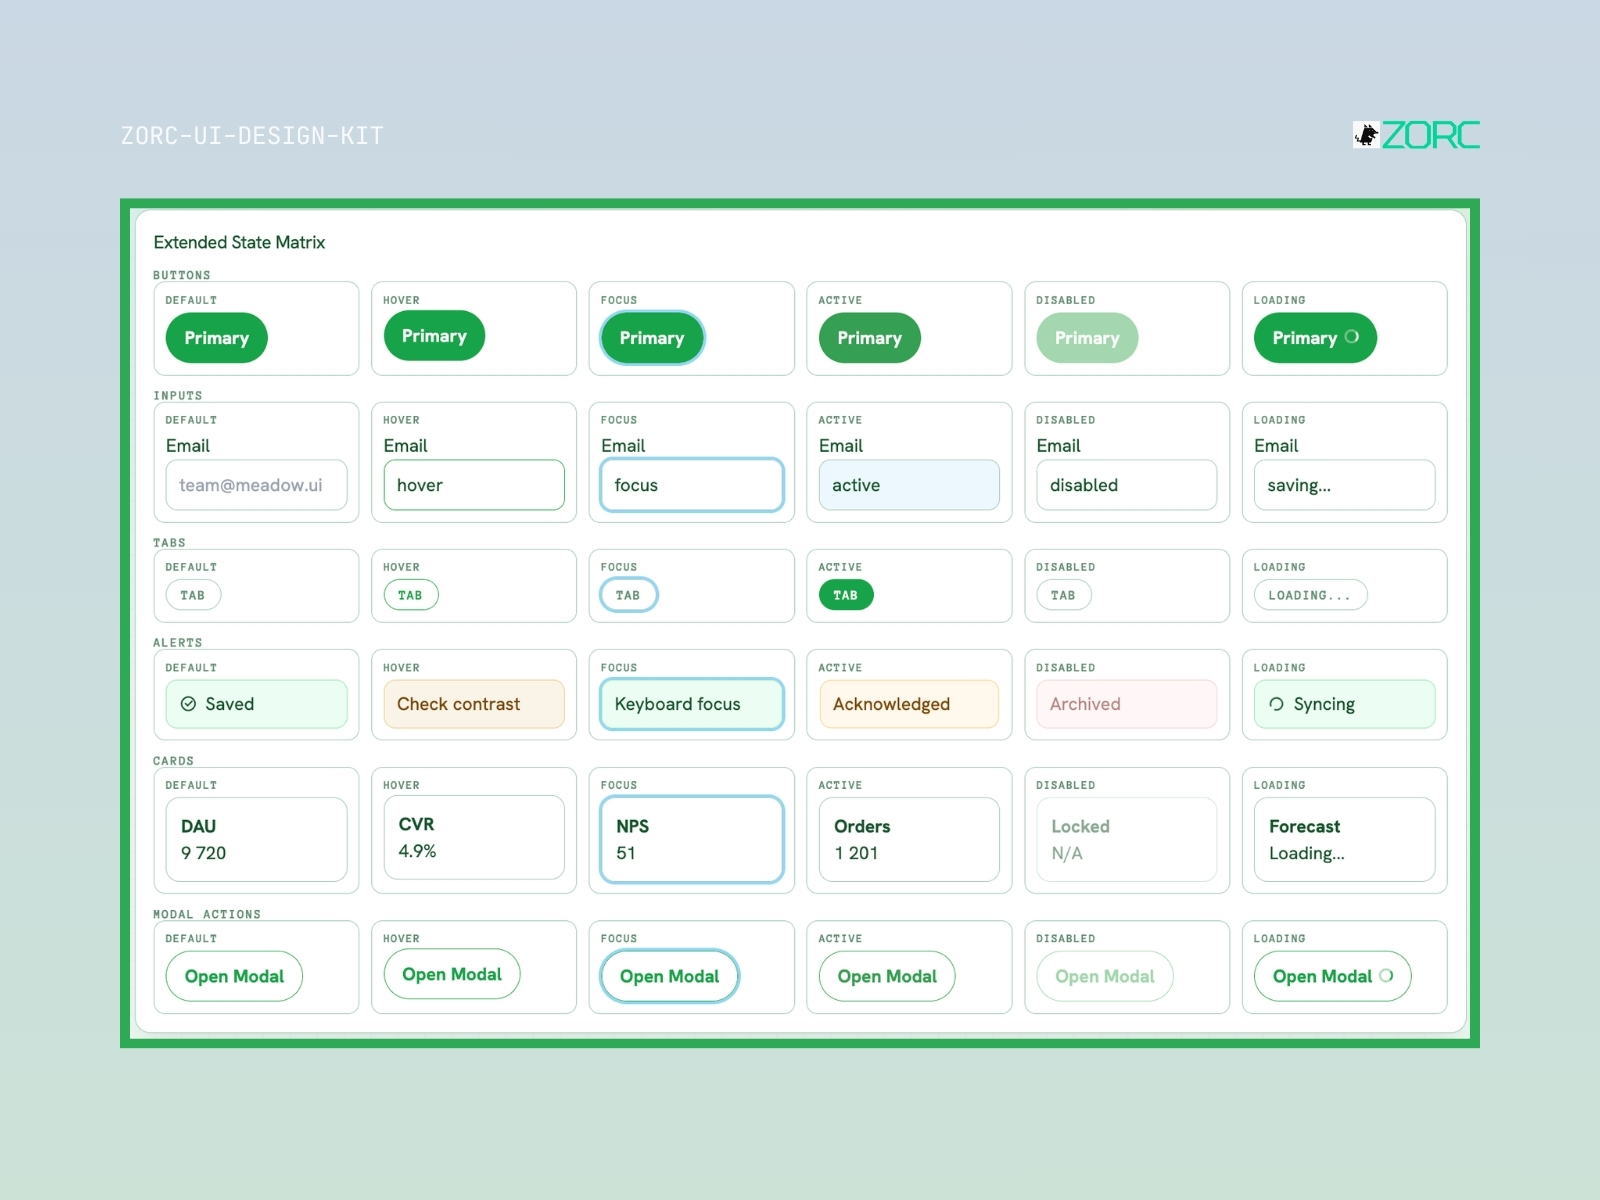Click the active-state Primary button
This screenshot has height=1200, width=1600.
pyautogui.click(x=870, y=338)
